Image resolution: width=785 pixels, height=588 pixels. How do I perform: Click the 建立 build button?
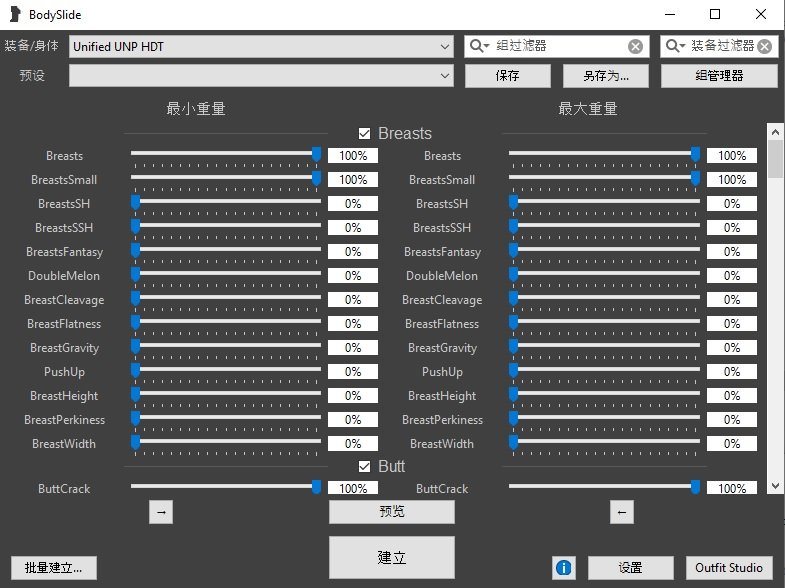pyautogui.click(x=391, y=557)
